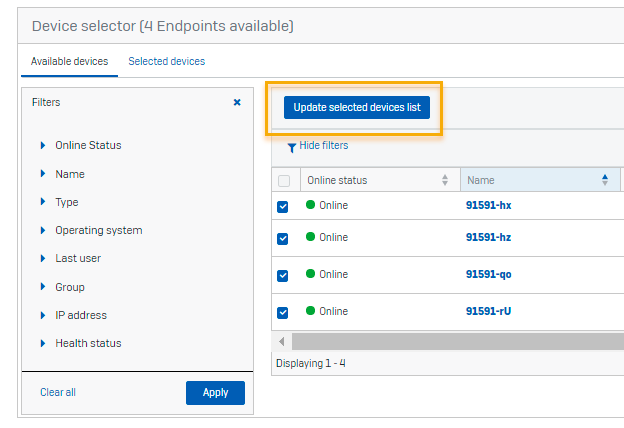Toggle the select-all header checkbox
The height and width of the screenshot is (428, 624).
[283, 181]
